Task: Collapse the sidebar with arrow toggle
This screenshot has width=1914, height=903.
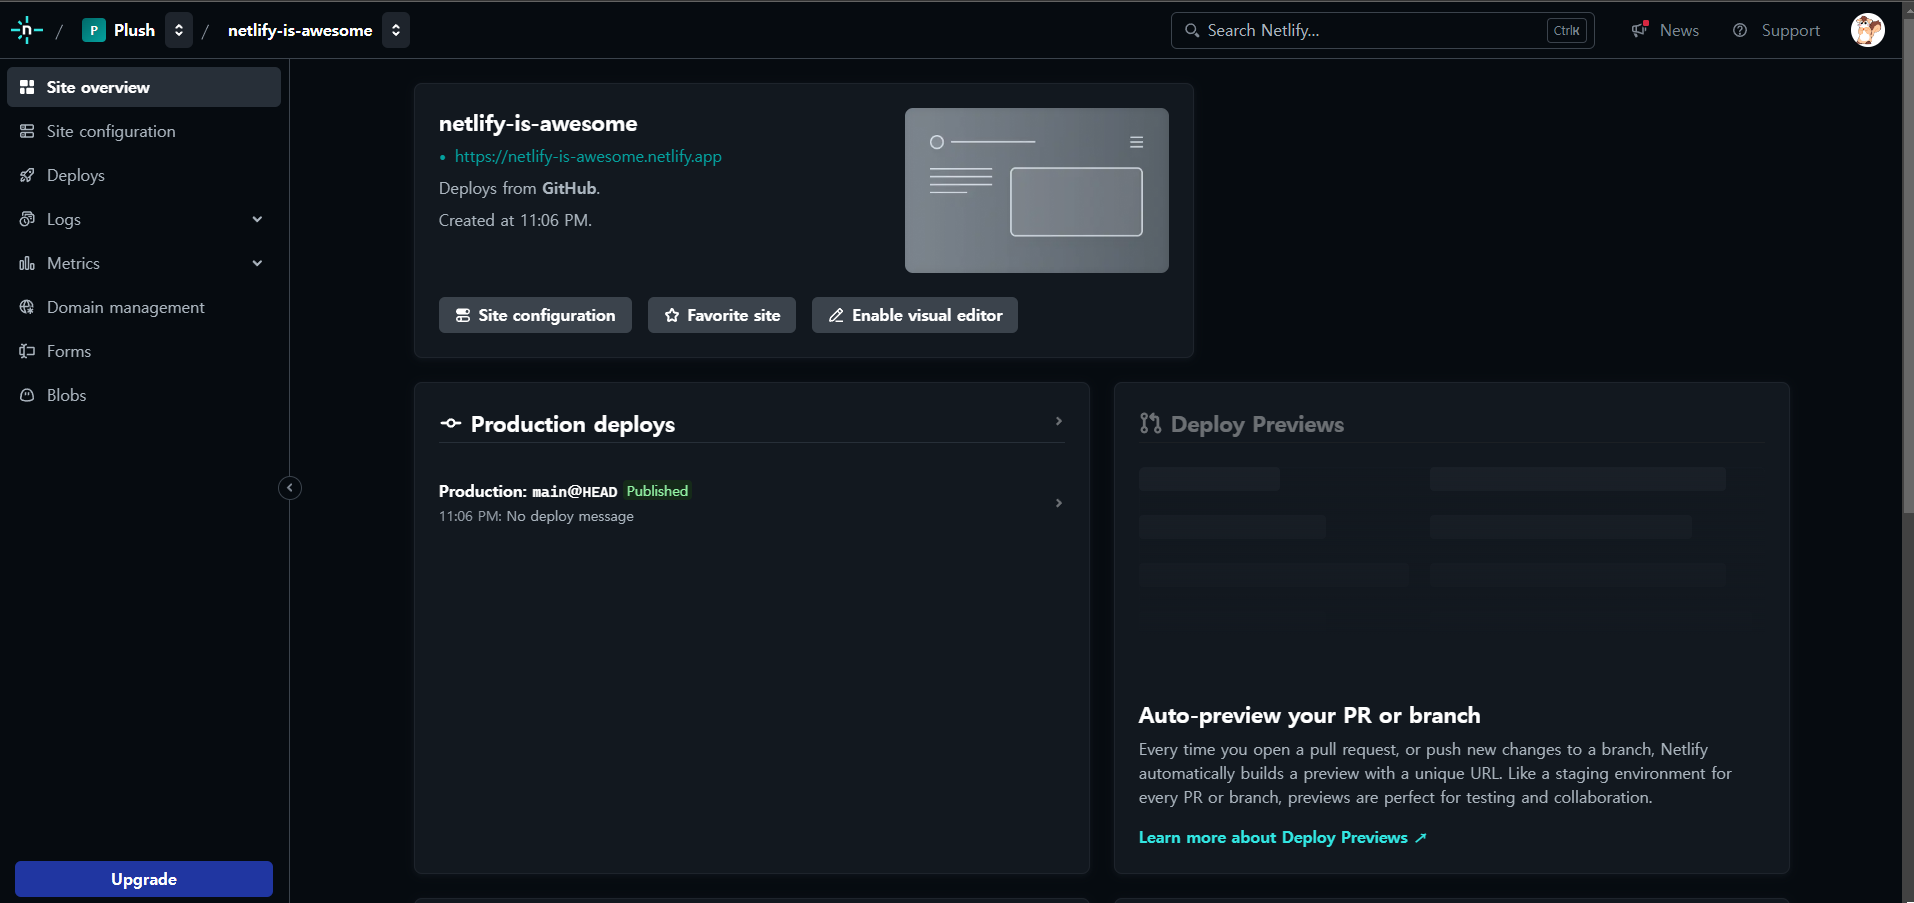Action: click(290, 488)
